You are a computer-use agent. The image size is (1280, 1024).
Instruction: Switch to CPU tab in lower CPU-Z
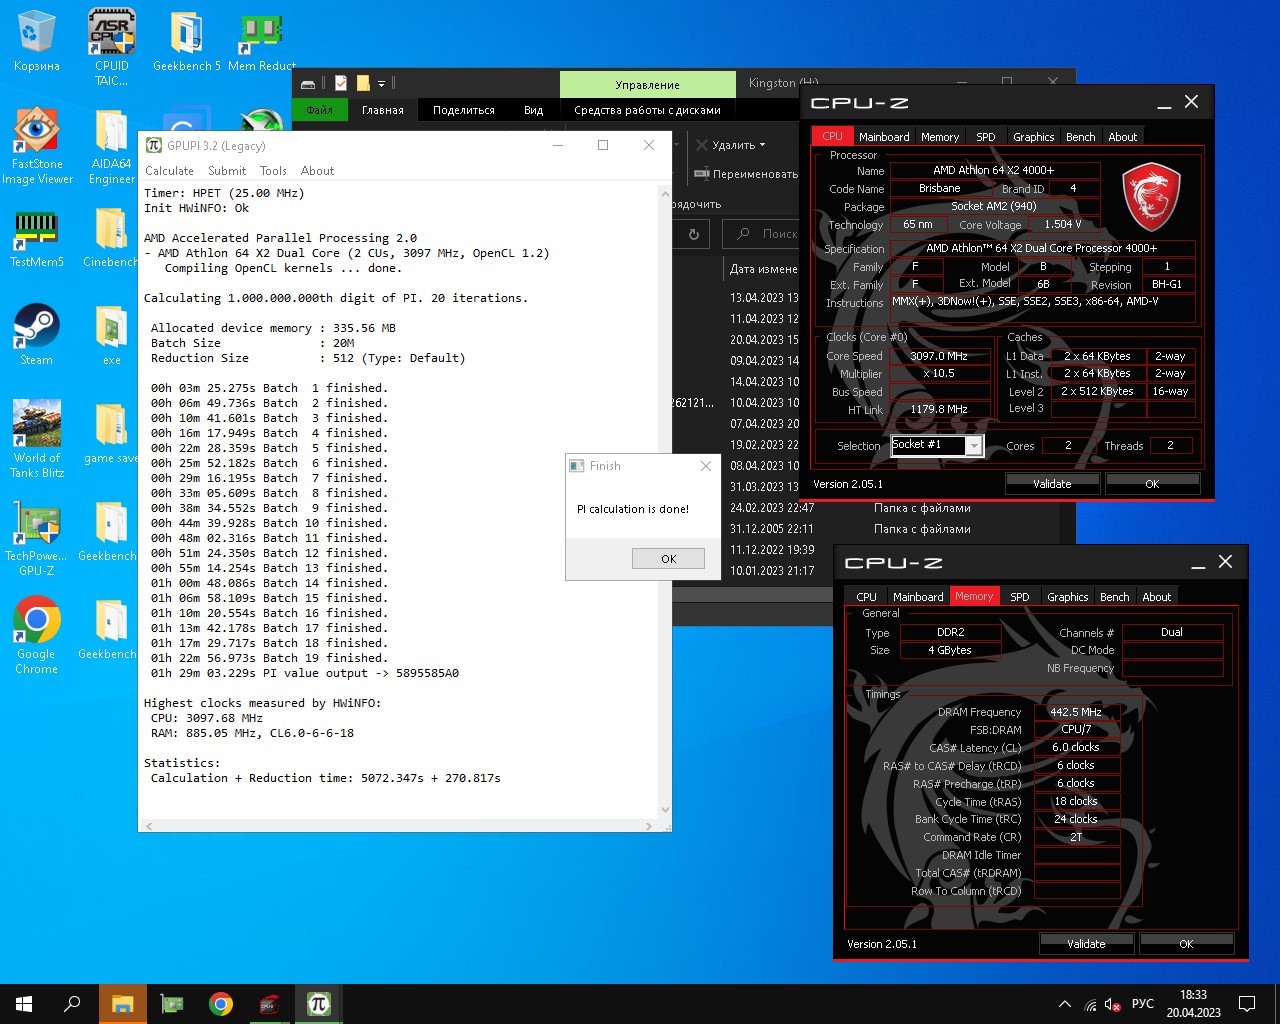pos(866,597)
